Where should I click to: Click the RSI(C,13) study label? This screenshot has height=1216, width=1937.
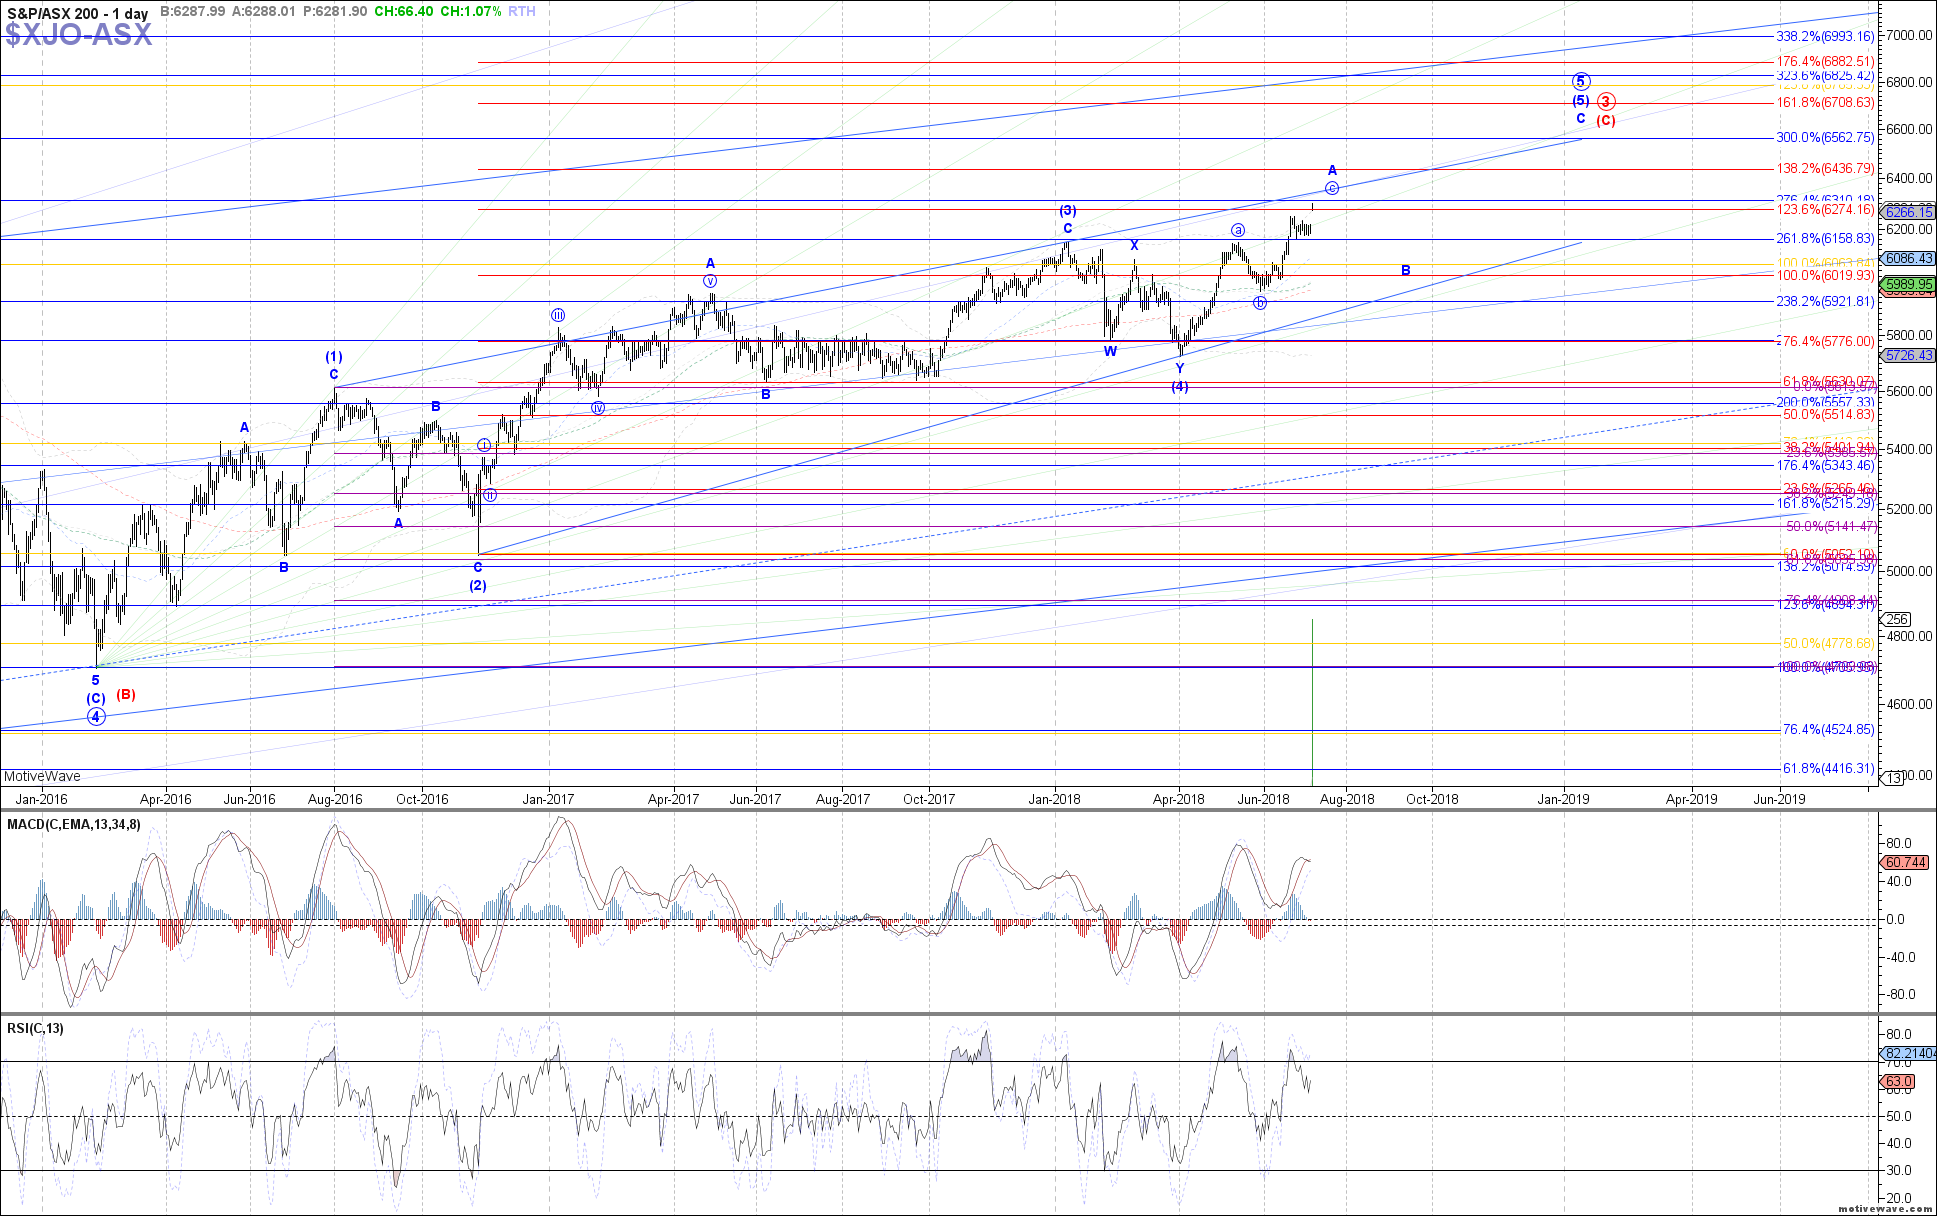(x=35, y=1028)
